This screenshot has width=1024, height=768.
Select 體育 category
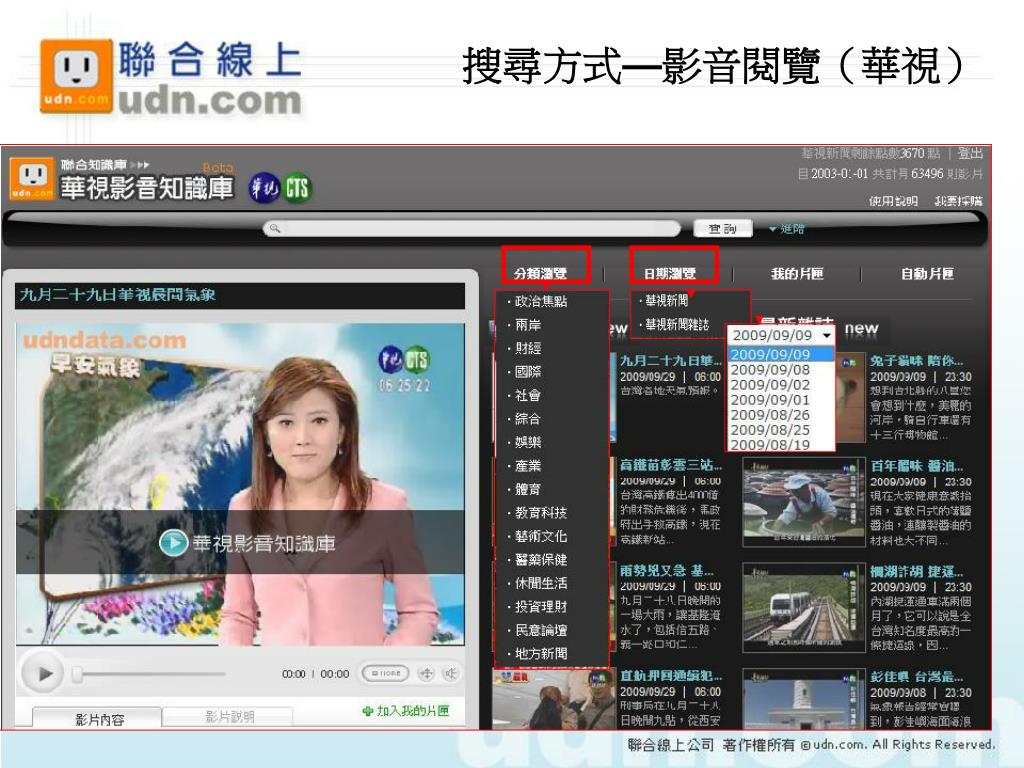pos(528,489)
